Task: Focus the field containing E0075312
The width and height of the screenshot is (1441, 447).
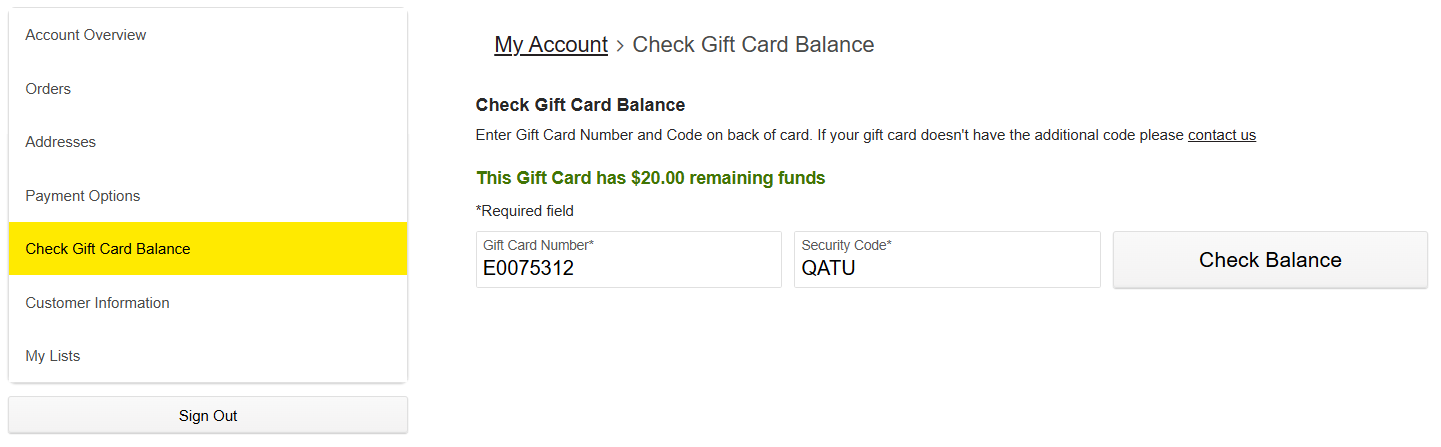Action: coord(629,260)
